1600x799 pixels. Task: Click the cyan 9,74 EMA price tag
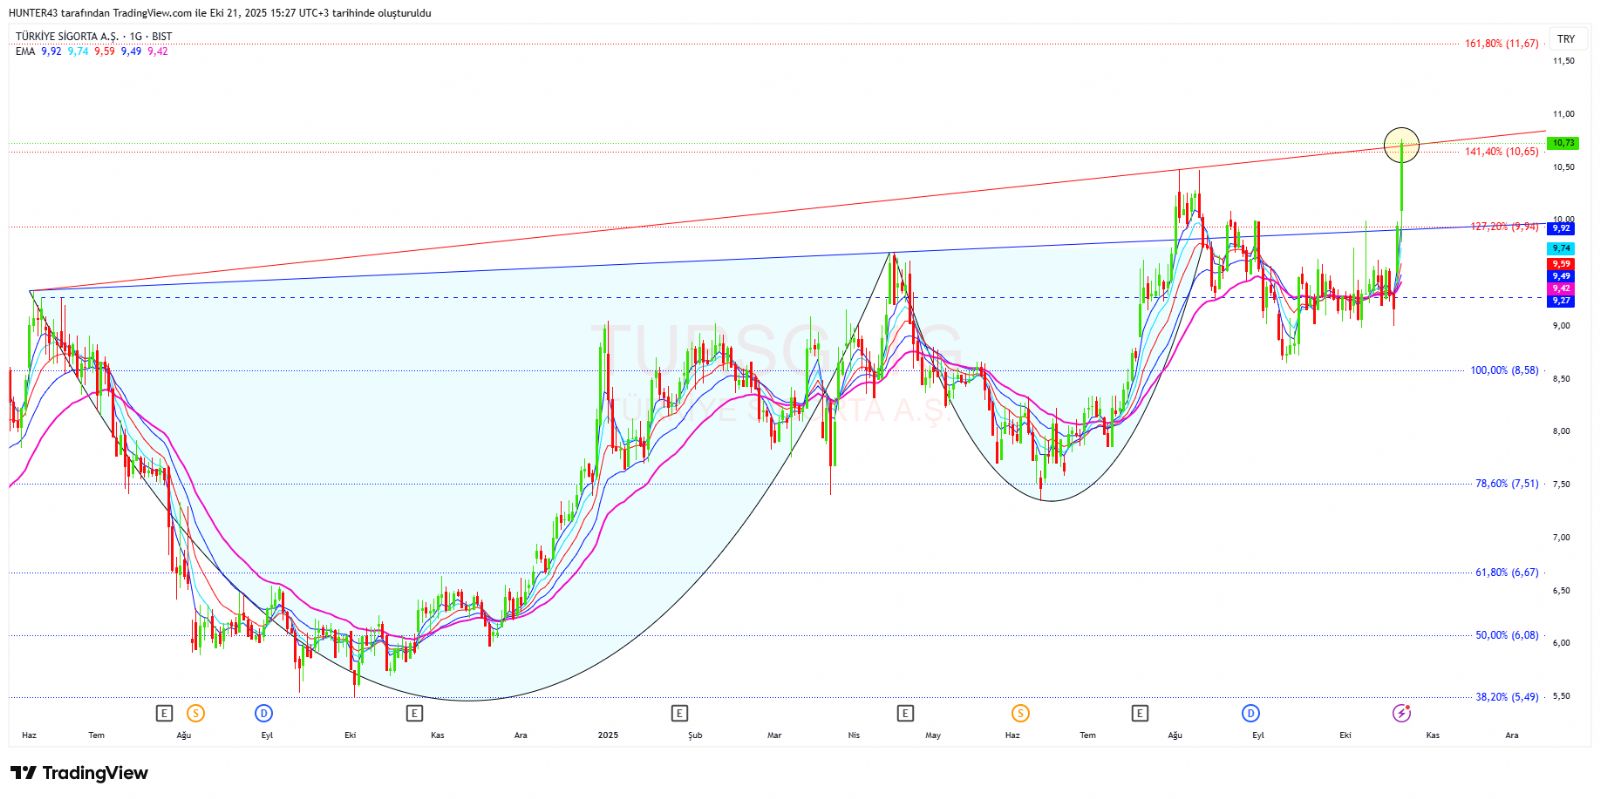pyautogui.click(x=1561, y=248)
